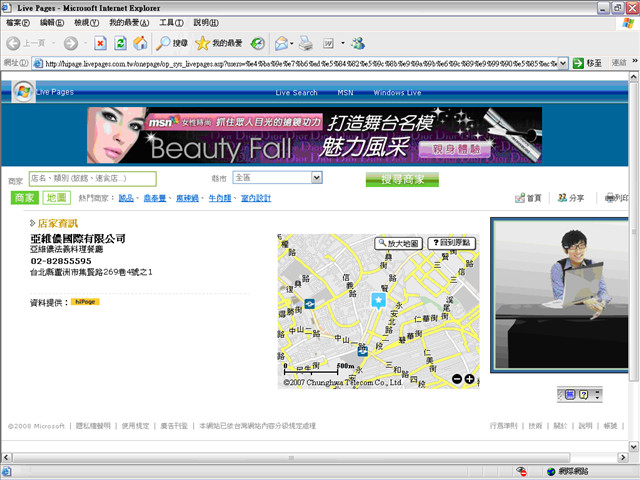Image resolution: width=640 pixels, height=480 pixels.
Task: Open the Mail envelope toolbar icon
Action: (x=281, y=43)
